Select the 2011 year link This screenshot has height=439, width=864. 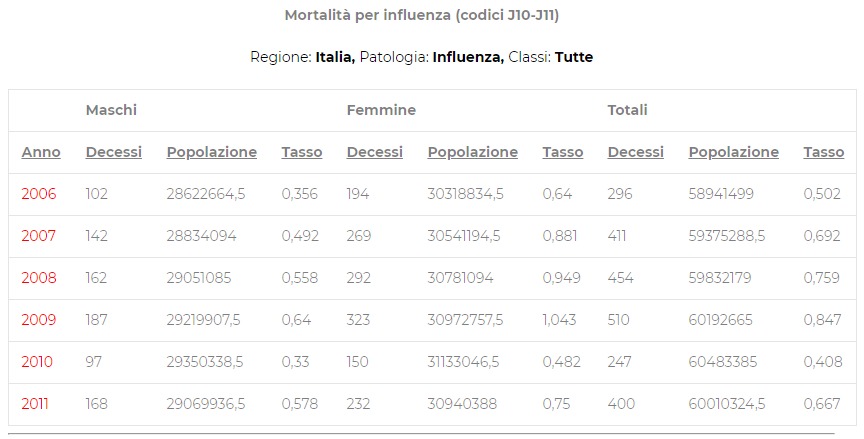point(35,404)
